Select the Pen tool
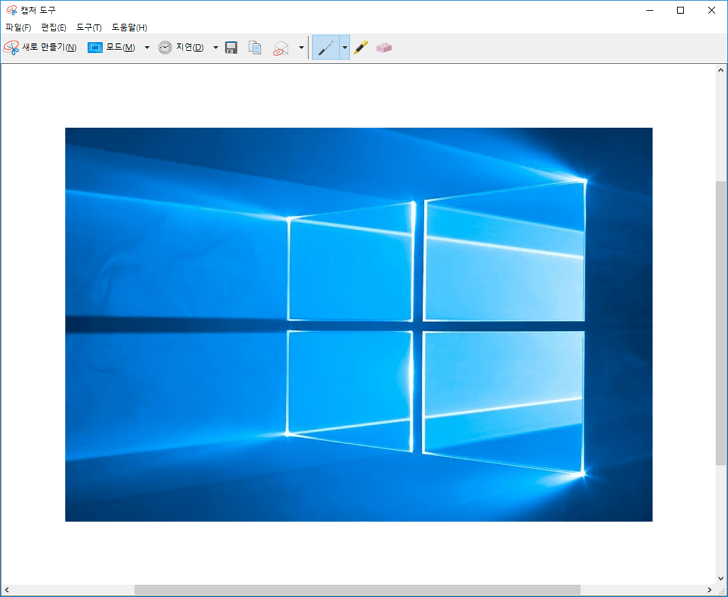The image size is (728, 597). (x=326, y=47)
